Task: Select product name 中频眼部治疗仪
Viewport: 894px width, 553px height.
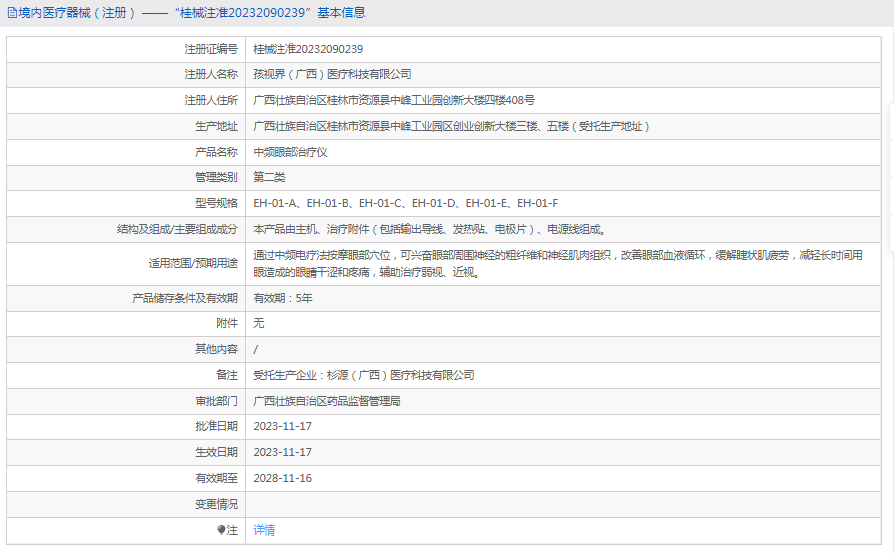Action: tap(290, 152)
